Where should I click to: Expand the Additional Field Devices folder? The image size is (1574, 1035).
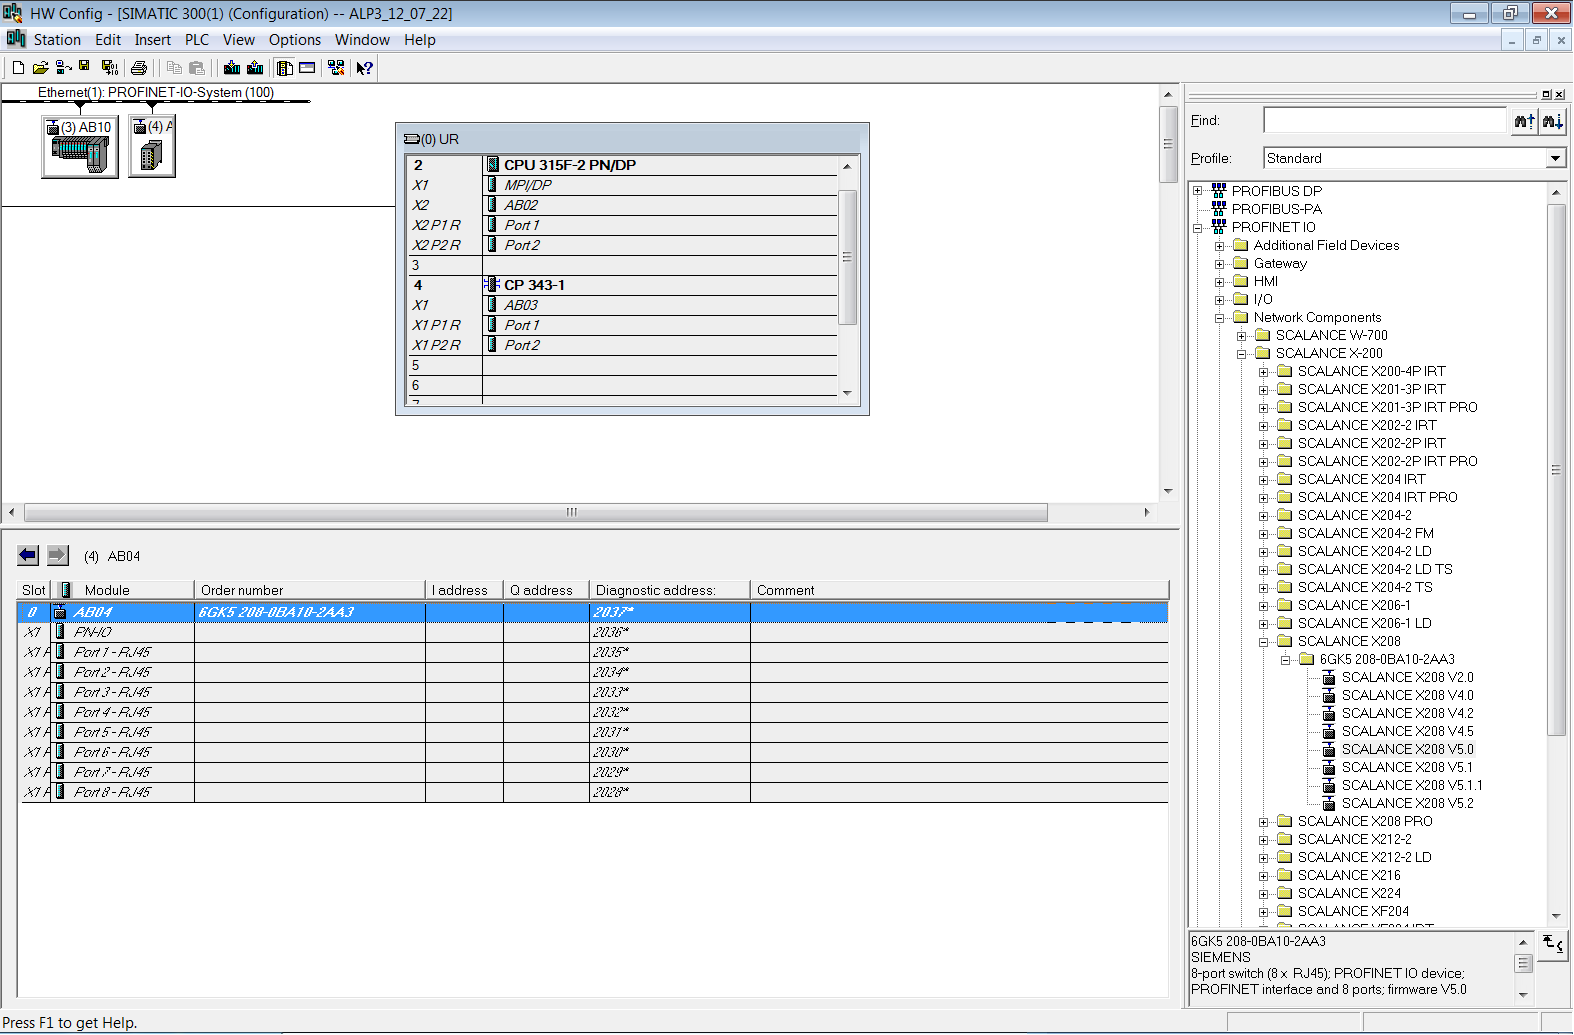[x=1220, y=245]
